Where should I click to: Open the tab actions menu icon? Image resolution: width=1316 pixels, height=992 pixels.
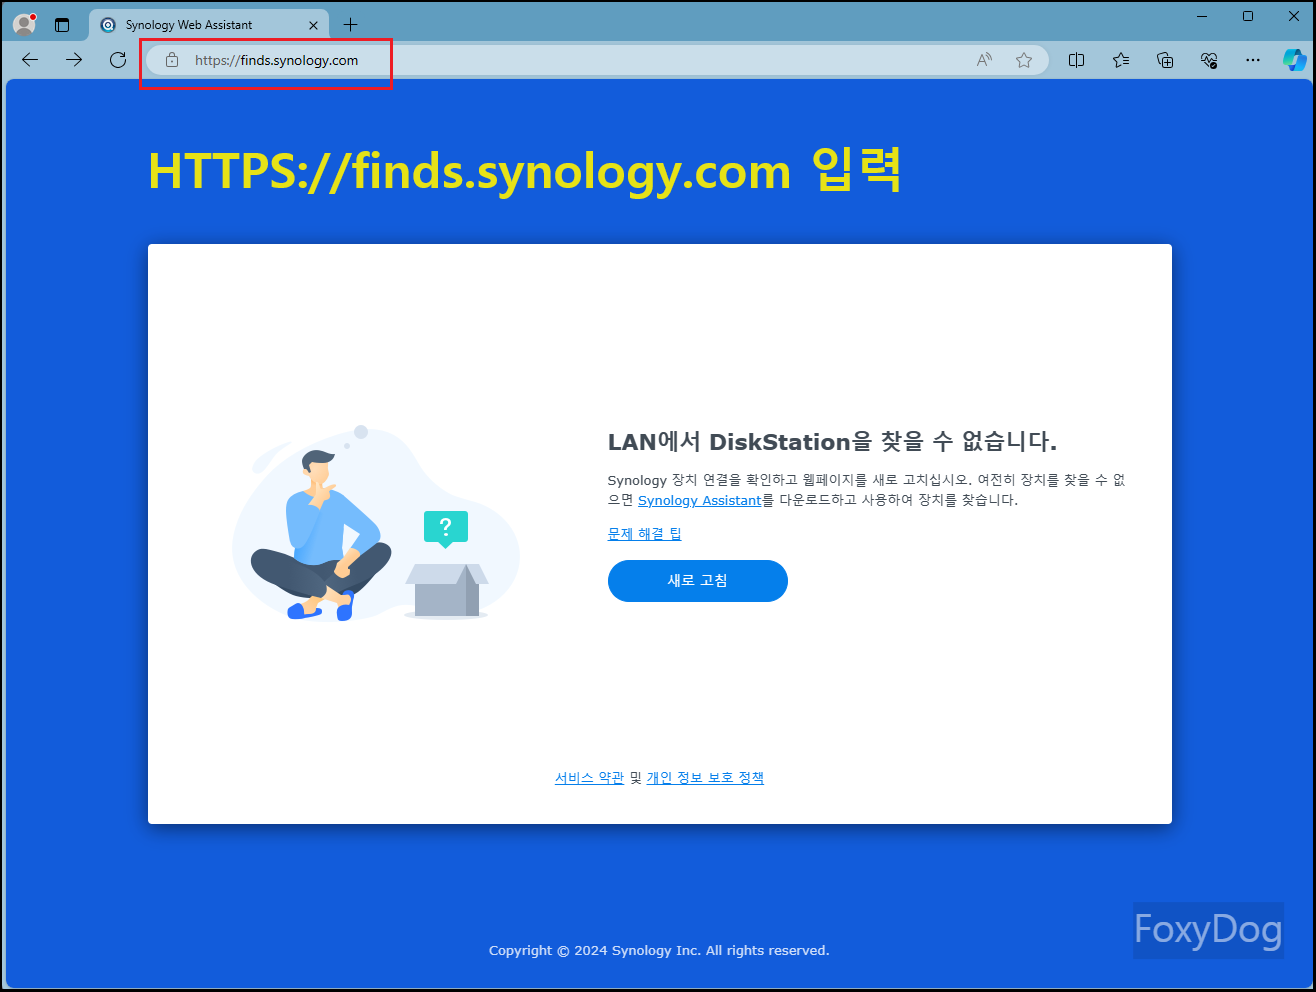pos(62,25)
